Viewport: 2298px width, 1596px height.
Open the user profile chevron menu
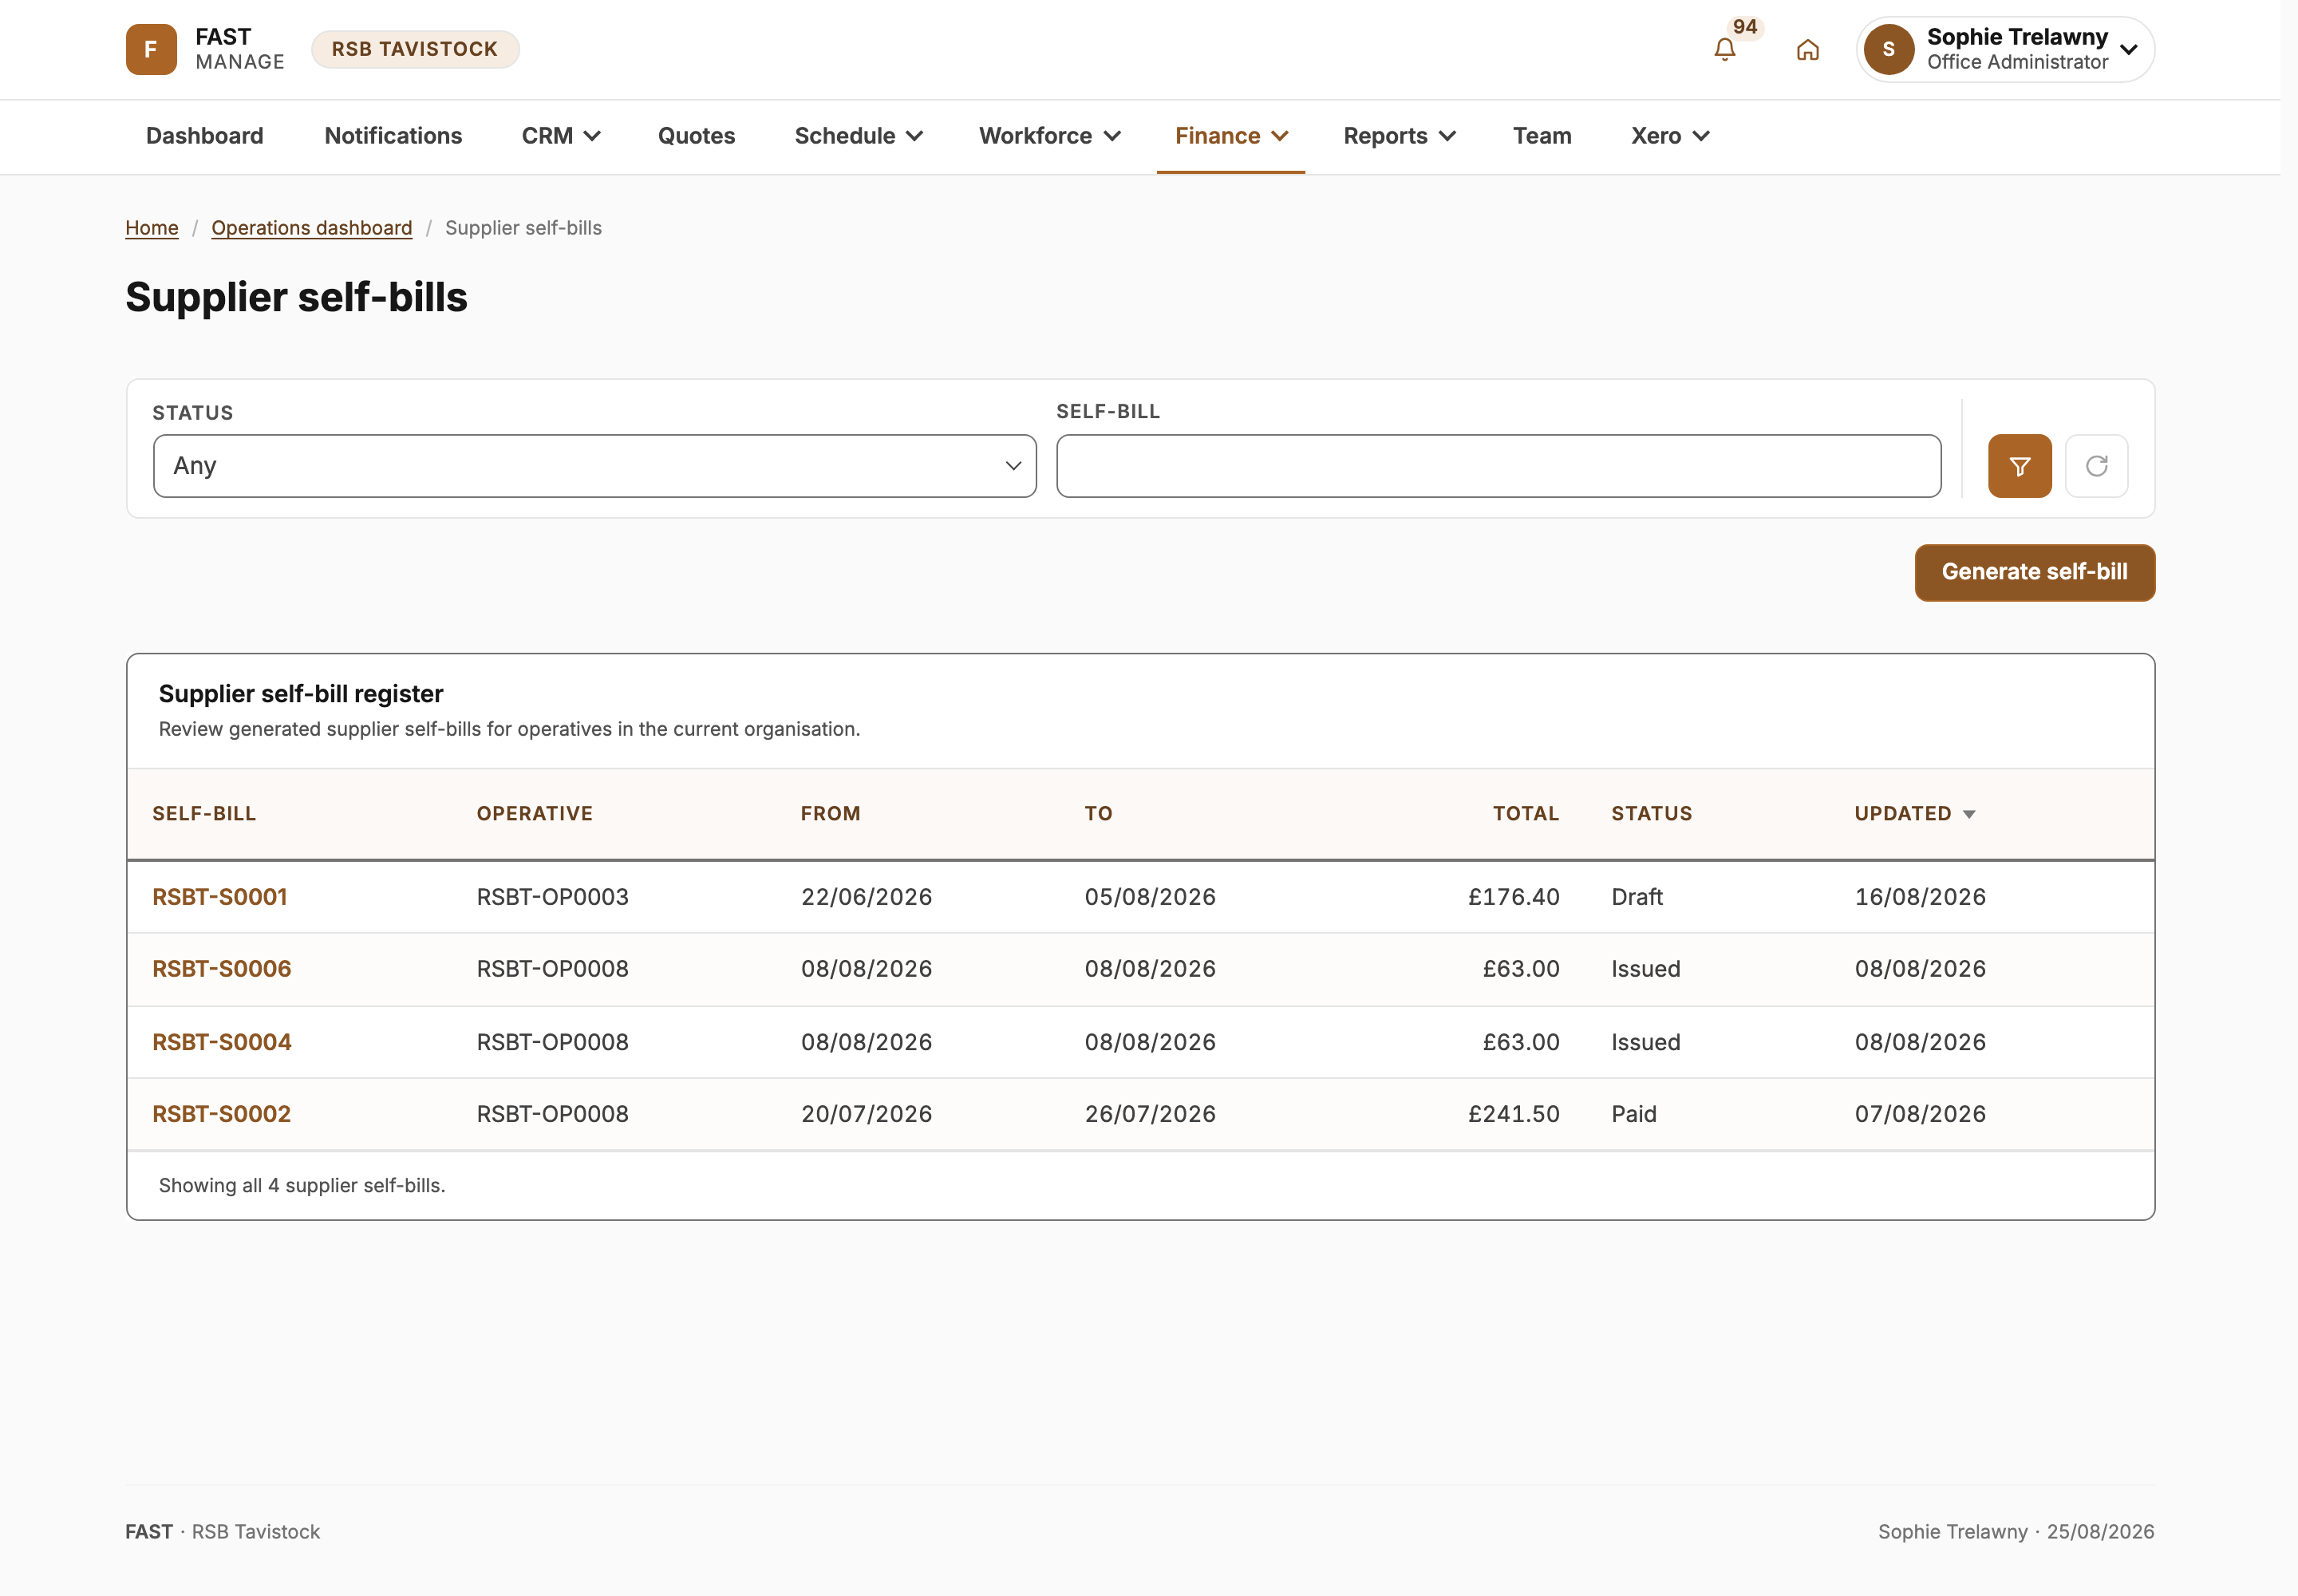coord(2129,49)
